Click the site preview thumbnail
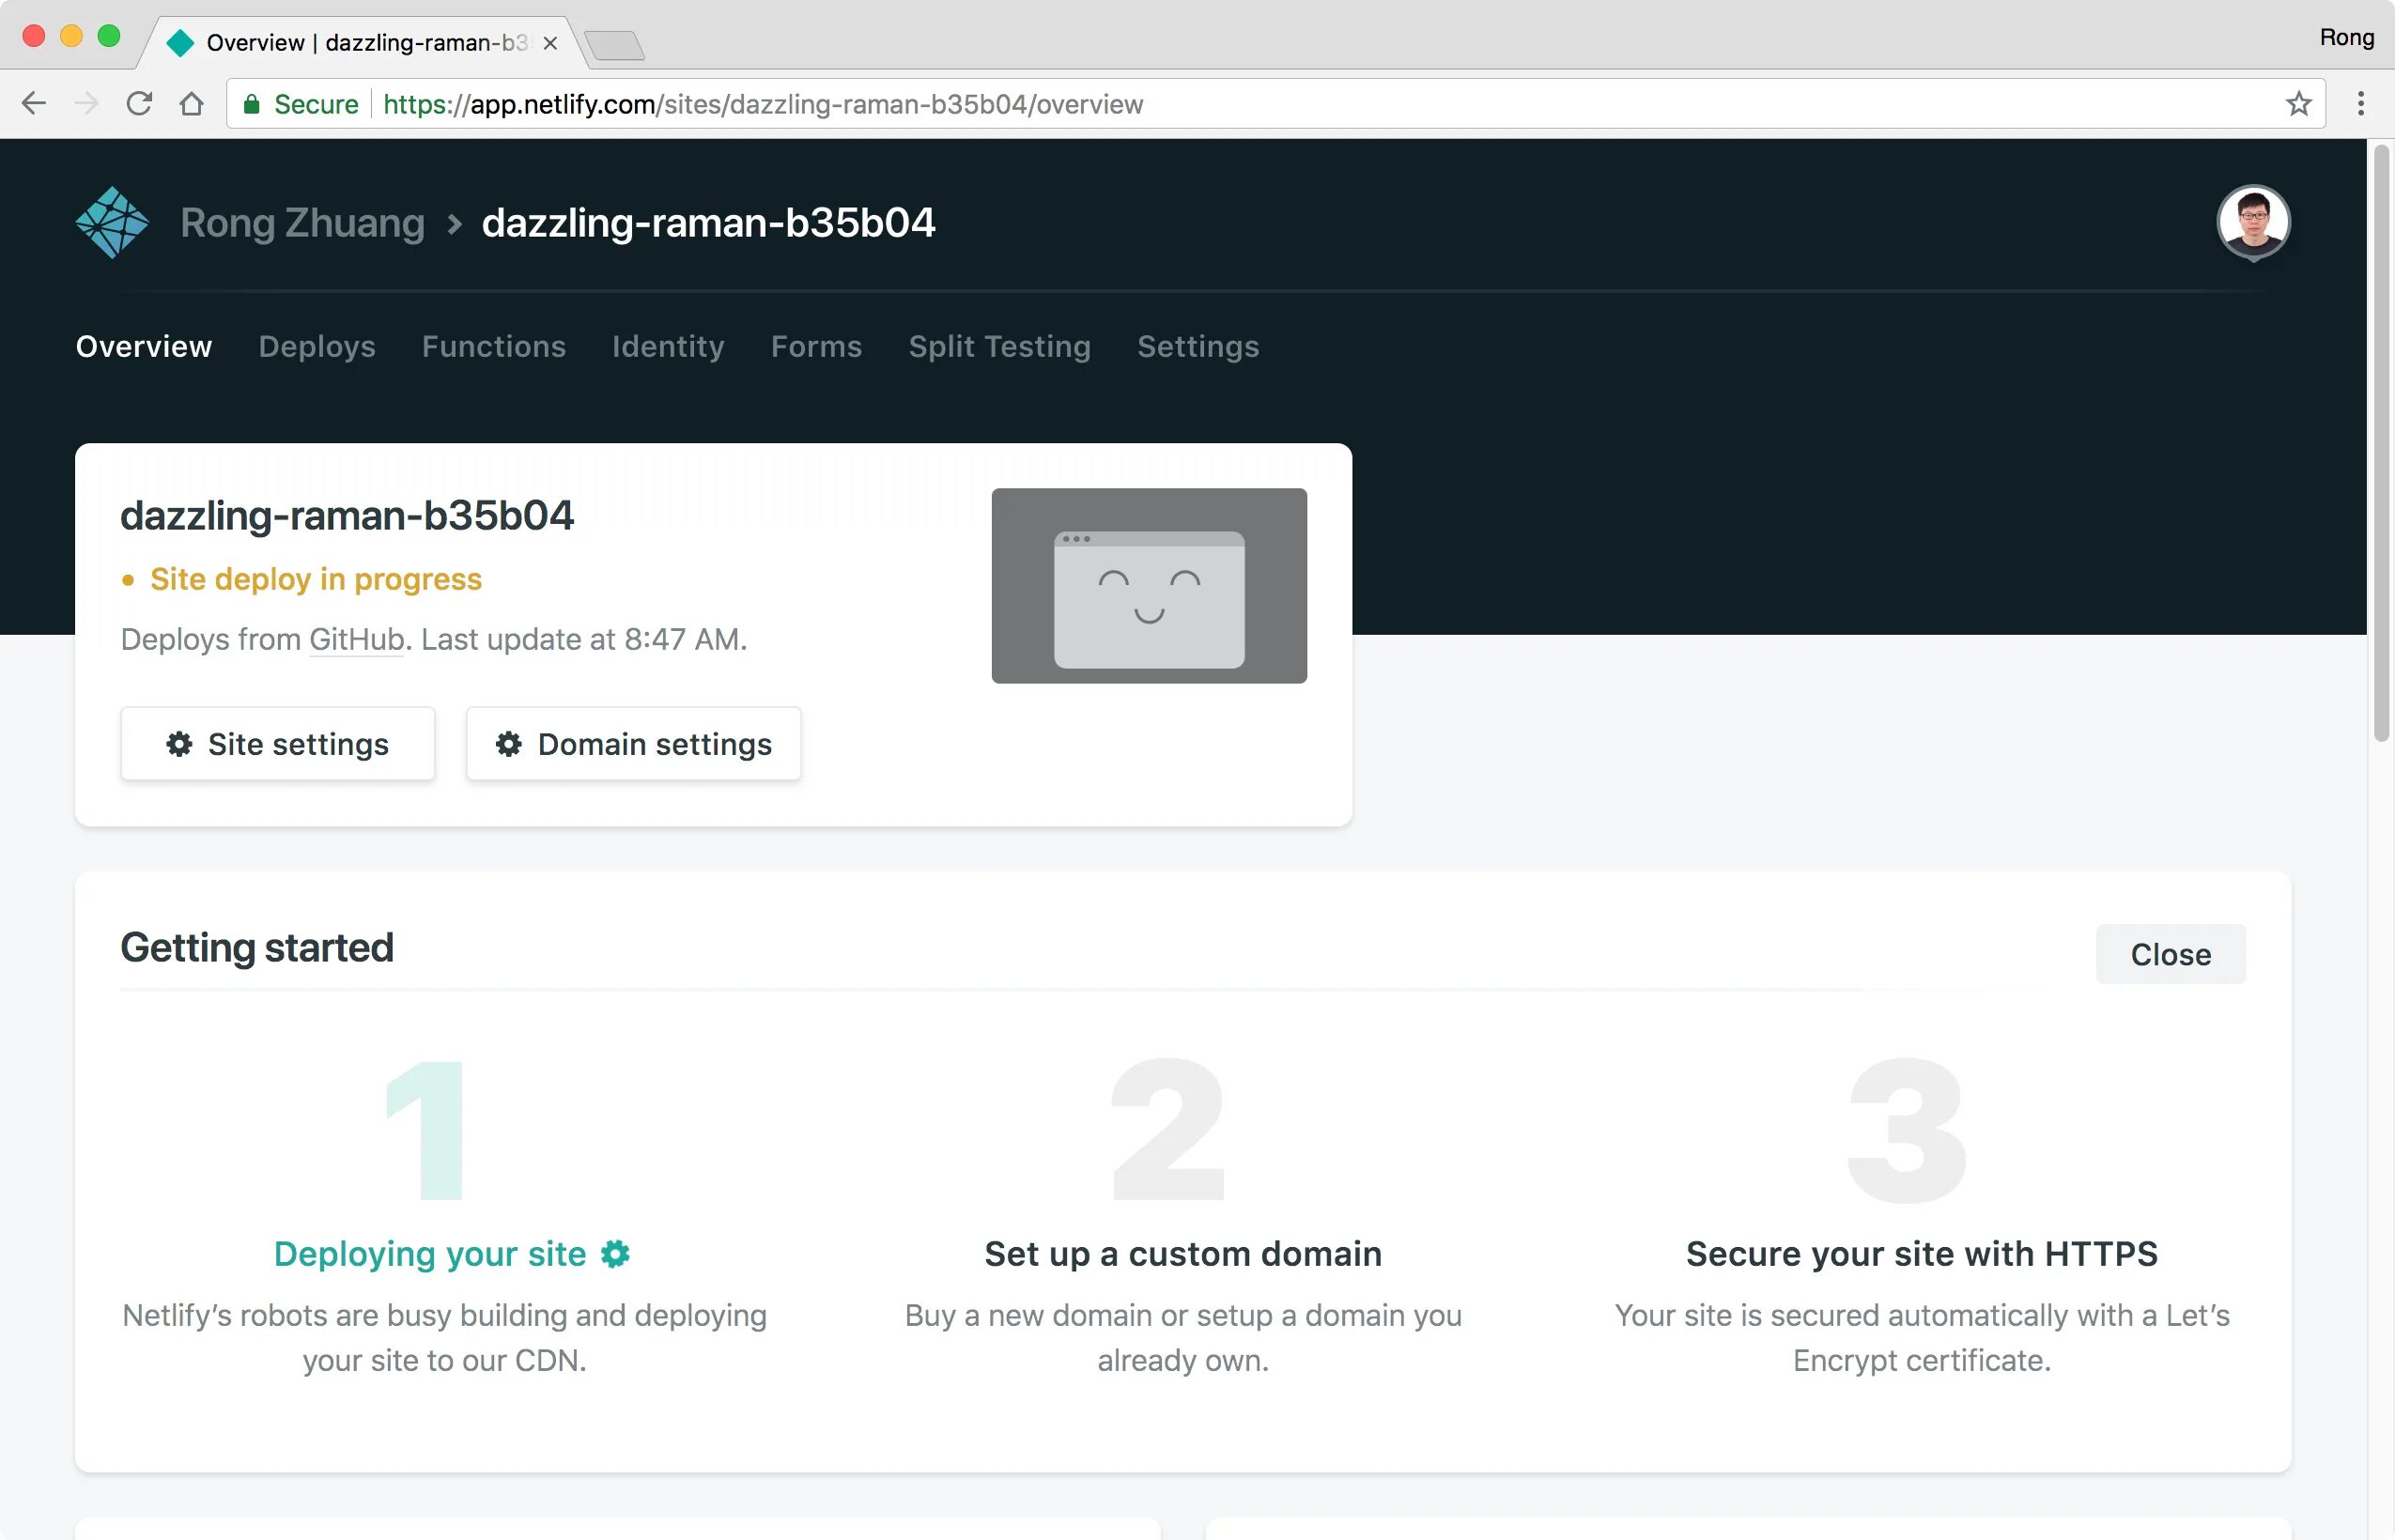2395x1540 pixels. [x=1148, y=586]
